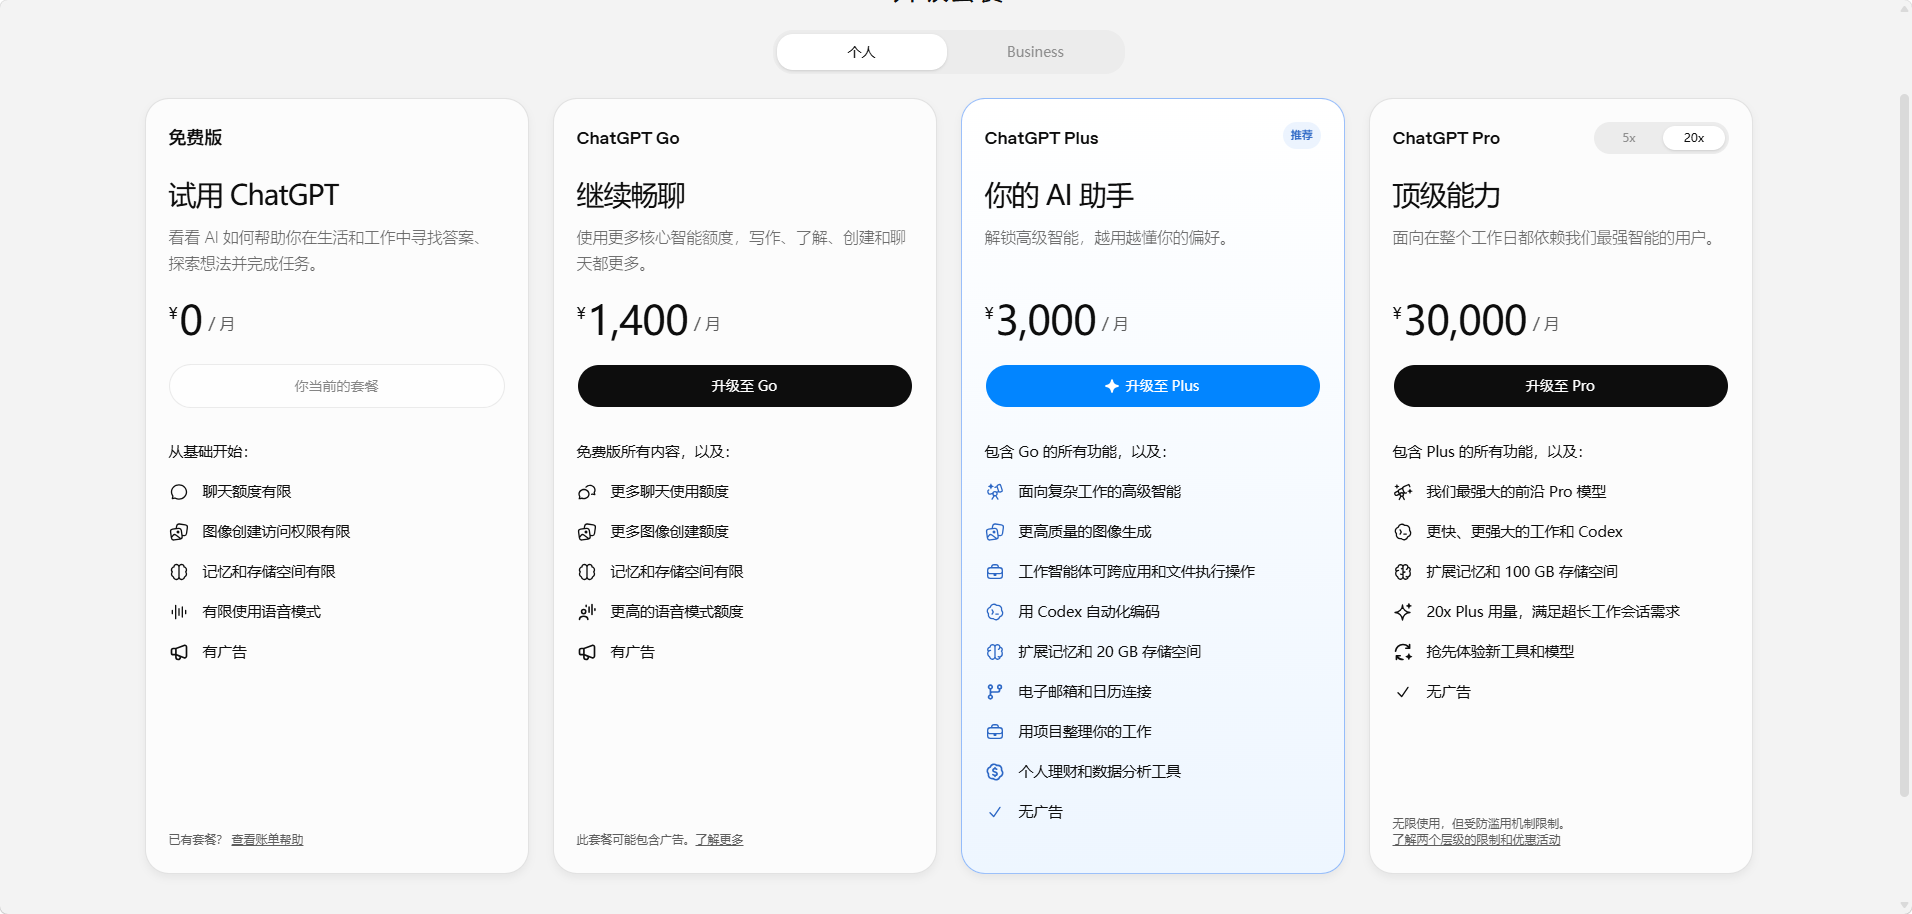Click connector icon beside 电子邮箱和日历连接
This screenshot has width=1912, height=914.
coord(995,692)
